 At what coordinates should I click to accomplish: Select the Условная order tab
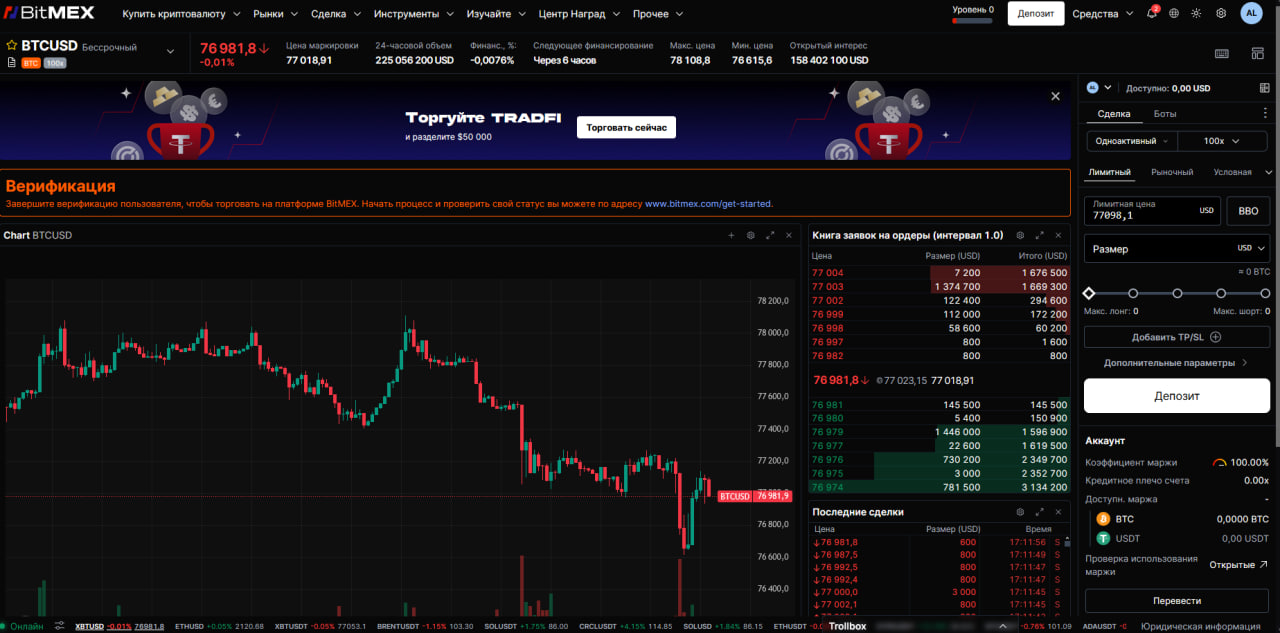pos(1232,172)
